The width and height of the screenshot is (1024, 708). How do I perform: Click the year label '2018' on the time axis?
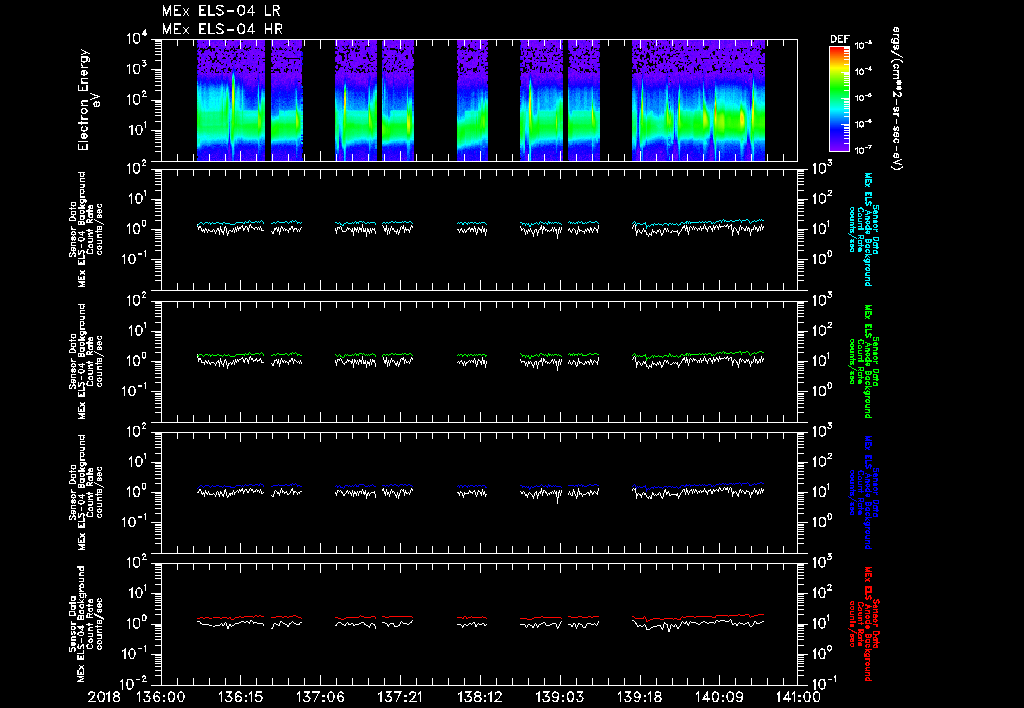click(105, 698)
